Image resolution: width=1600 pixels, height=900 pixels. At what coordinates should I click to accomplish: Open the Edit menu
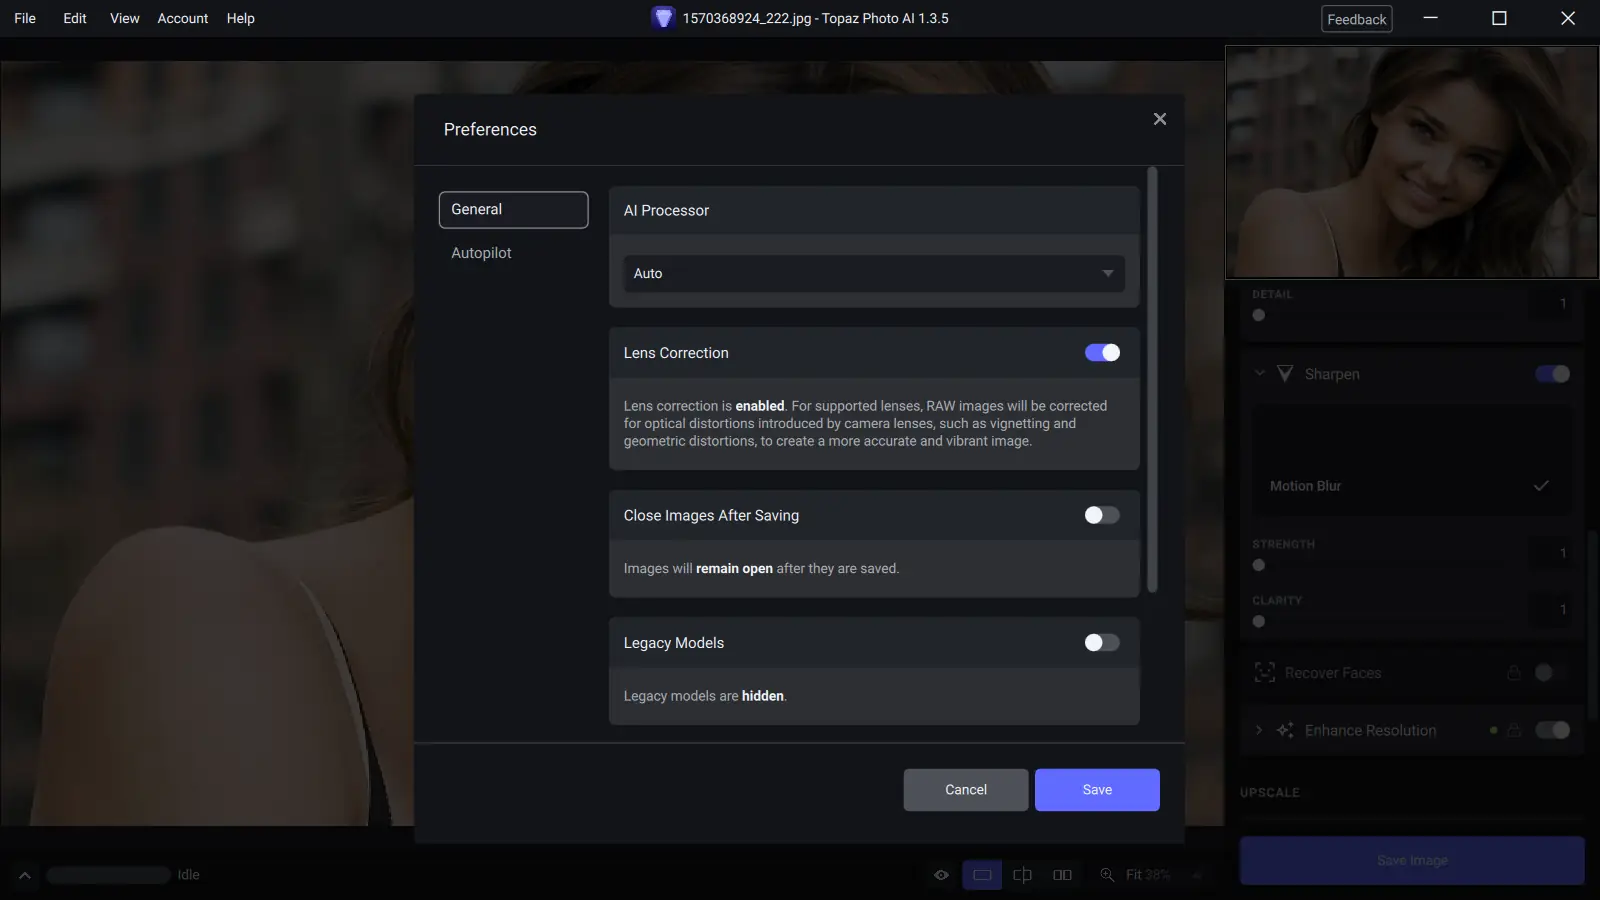[x=75, y=18]
